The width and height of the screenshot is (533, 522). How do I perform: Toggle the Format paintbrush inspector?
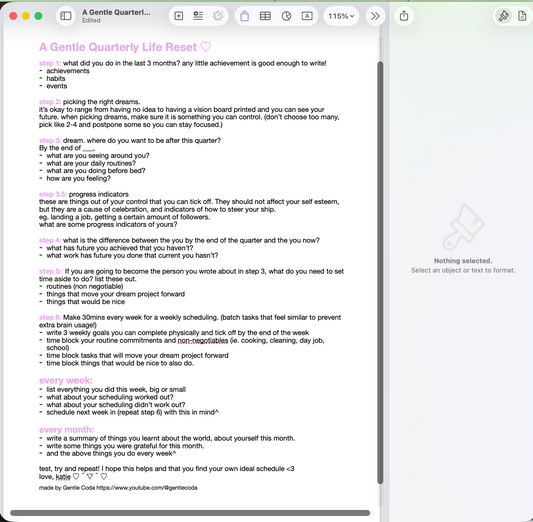pyautogui.click(x=503, y=16)
